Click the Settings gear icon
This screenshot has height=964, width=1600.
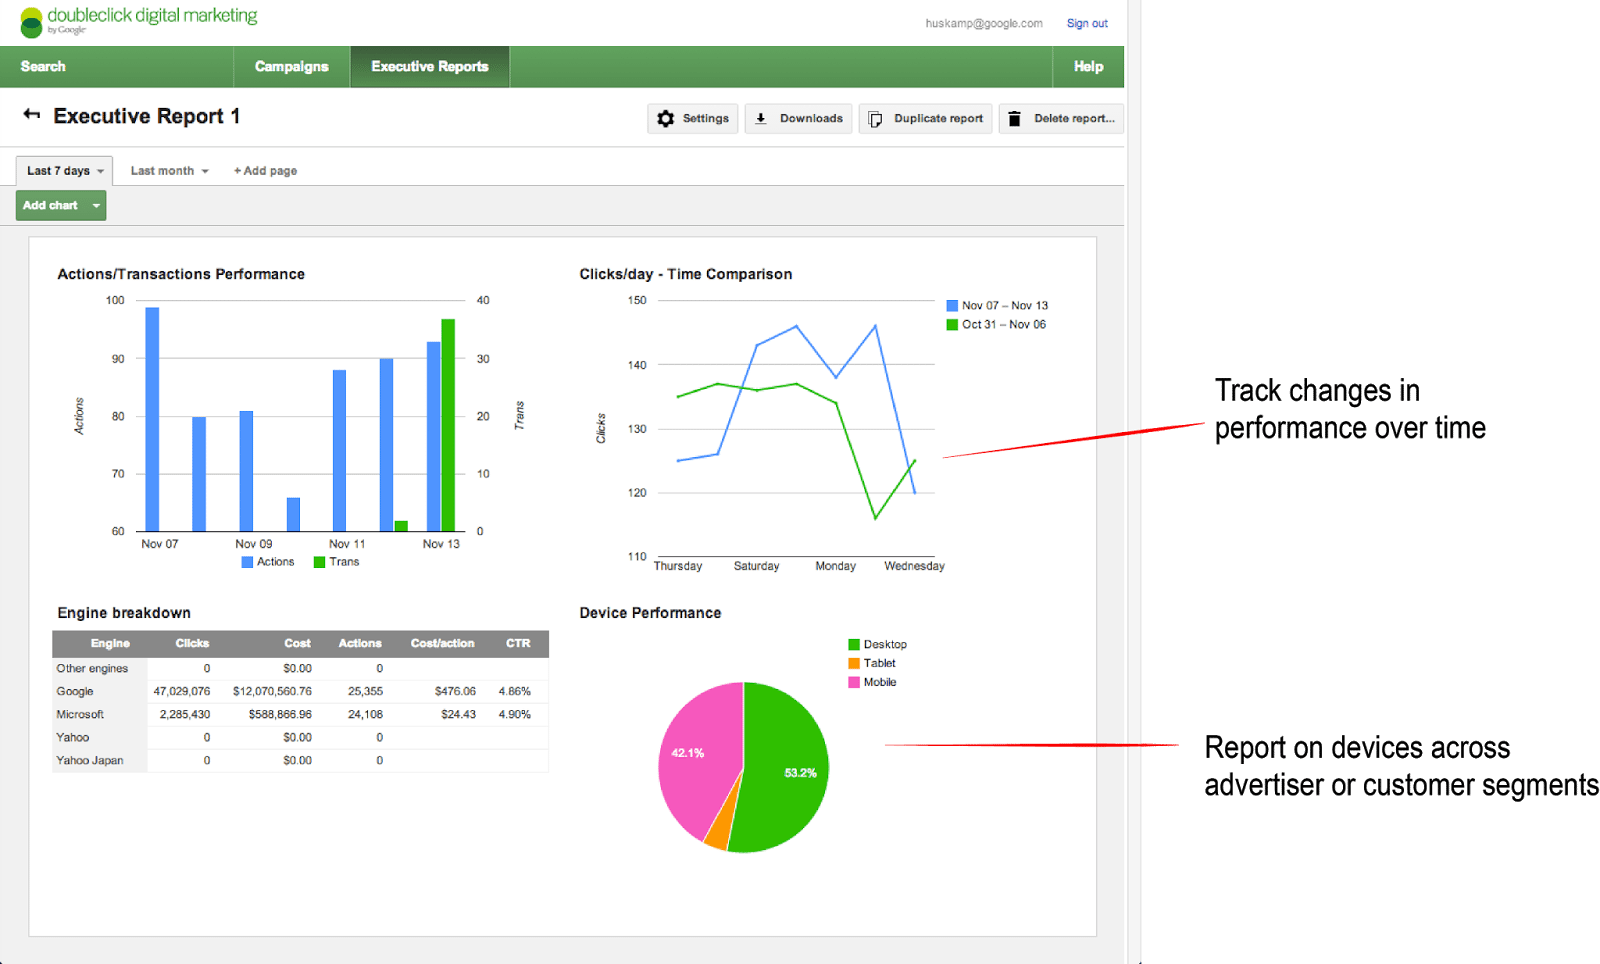click(666, 118)
